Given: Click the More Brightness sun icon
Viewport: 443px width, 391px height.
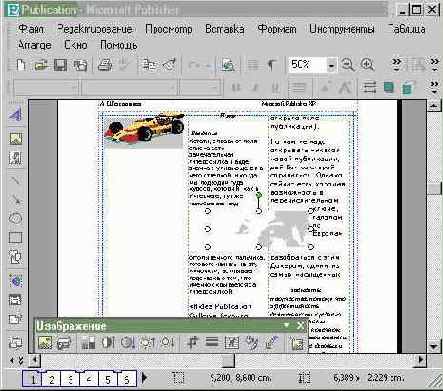Looking at the screenshot, I should (147, 343).
